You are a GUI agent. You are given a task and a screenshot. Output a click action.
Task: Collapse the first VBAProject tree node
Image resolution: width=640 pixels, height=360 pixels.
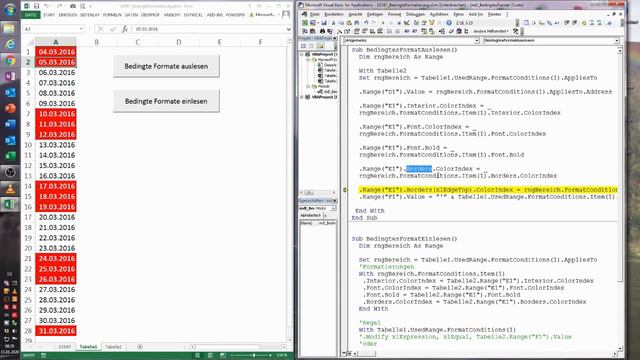tap(302, 54)
